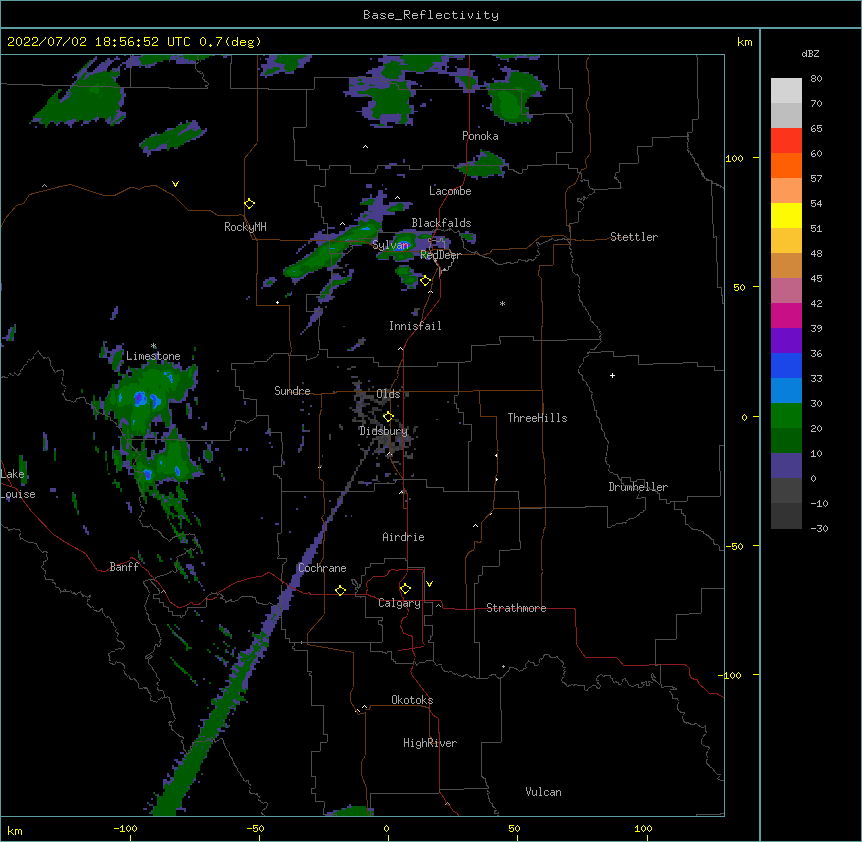The height and width of the screenshot is (842, 862).
Task: Click the yellow marker beside Cochrane
Action: [x=340, y=590]
